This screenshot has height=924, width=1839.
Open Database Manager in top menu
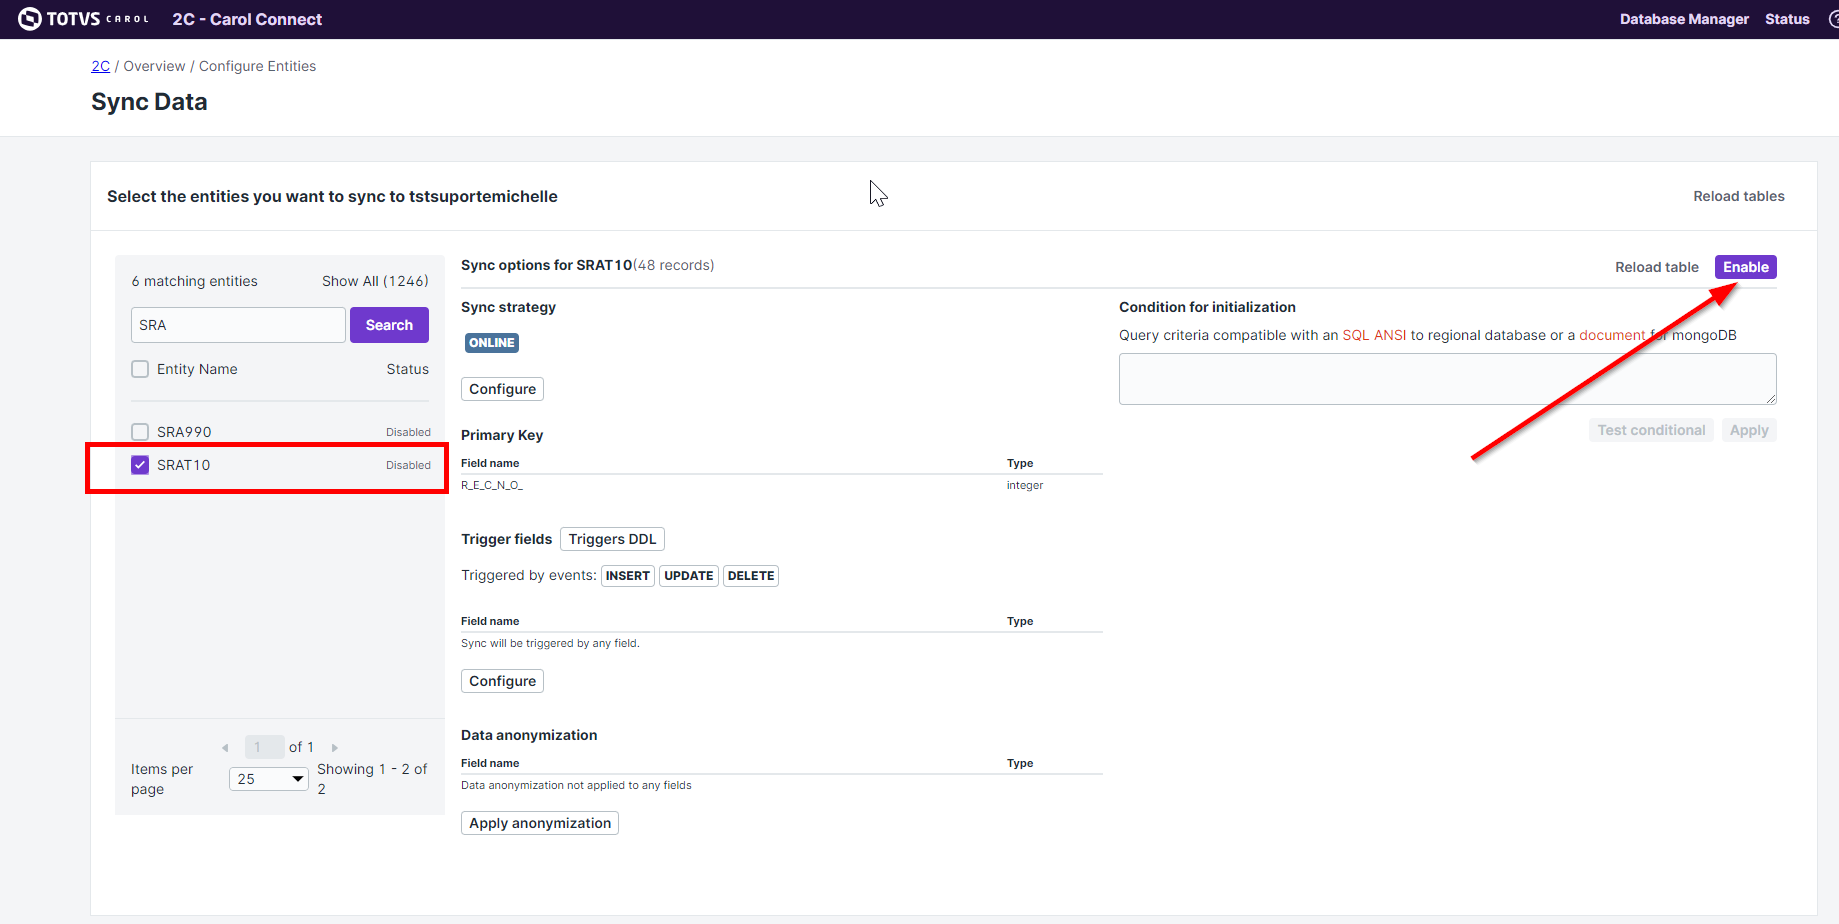[1683, 19]
